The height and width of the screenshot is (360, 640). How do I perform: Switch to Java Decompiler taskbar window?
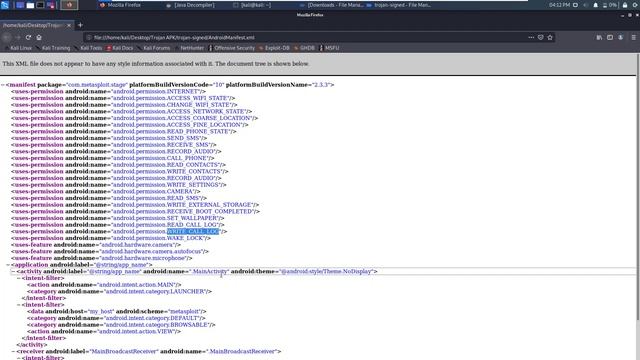tap(190, 5)
